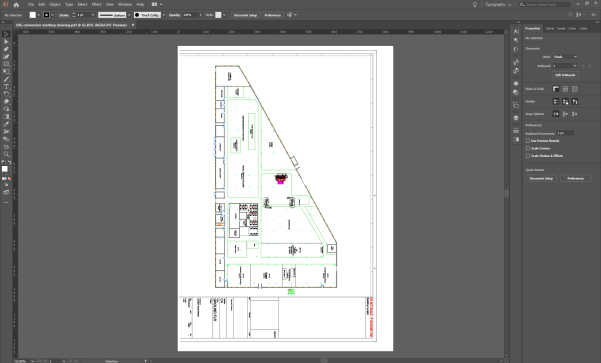601x363 pixels.
Task: Click the Keyboard Increment field
Action: (x=565, y=133)
